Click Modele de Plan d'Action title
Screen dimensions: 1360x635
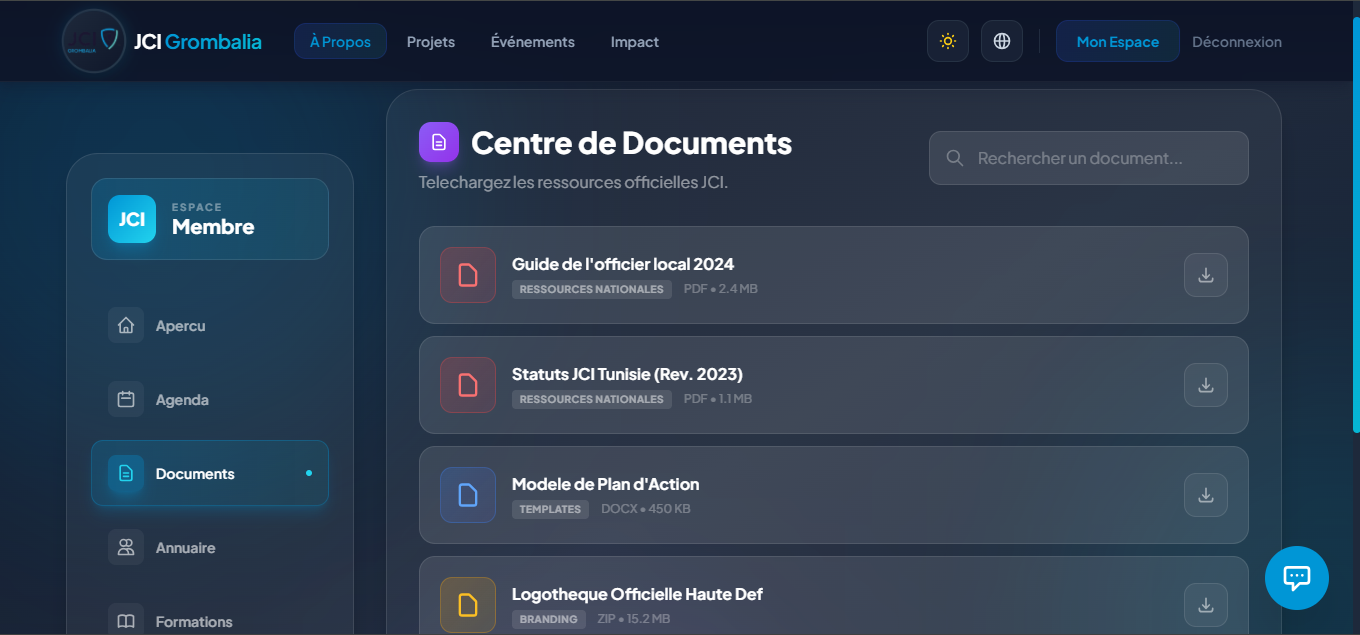click(606, 485)
